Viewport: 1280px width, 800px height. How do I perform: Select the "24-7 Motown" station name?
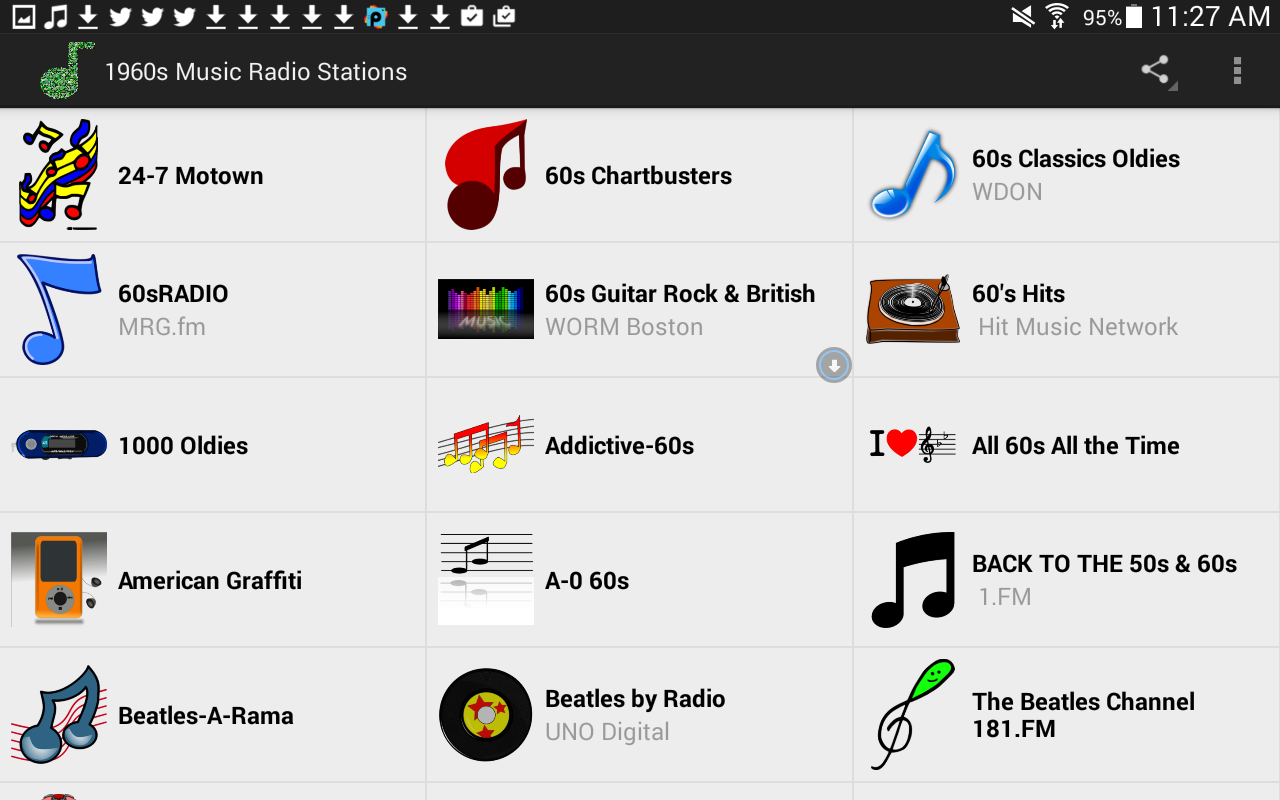(191, 176)
